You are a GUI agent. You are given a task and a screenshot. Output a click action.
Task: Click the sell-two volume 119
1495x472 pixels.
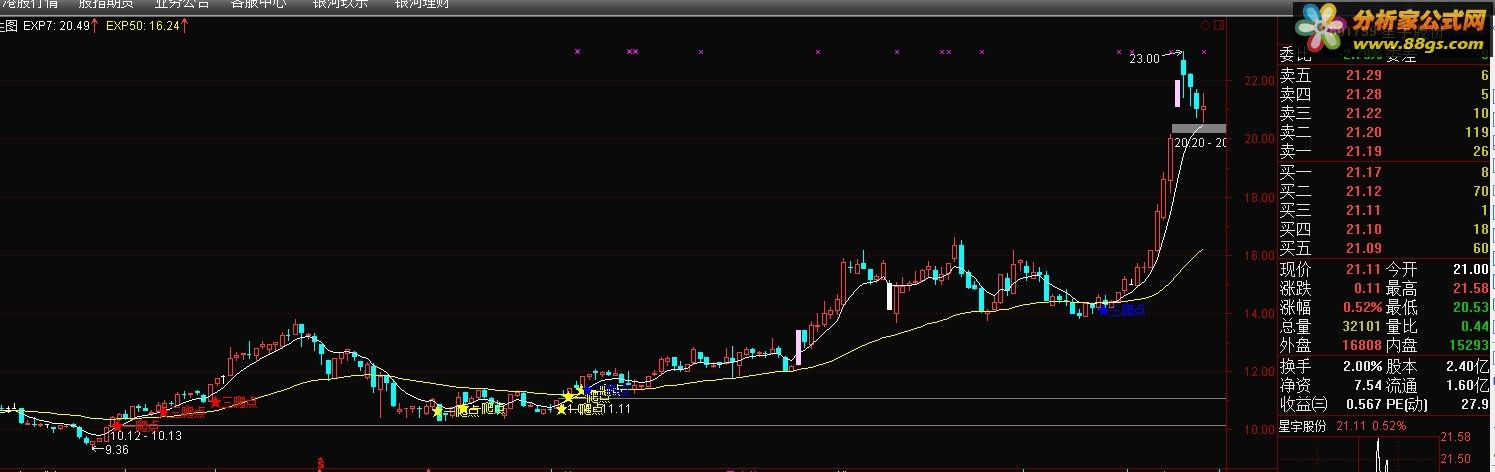click(1476, 132)
